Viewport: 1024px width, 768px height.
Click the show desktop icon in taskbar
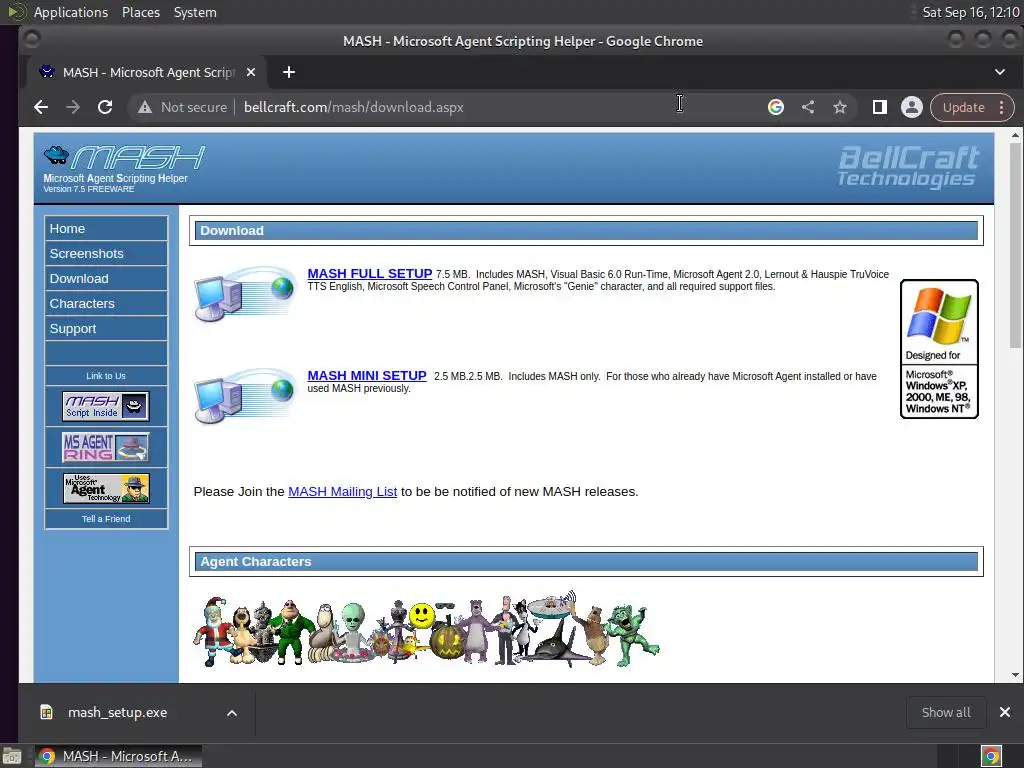[12, 757]
